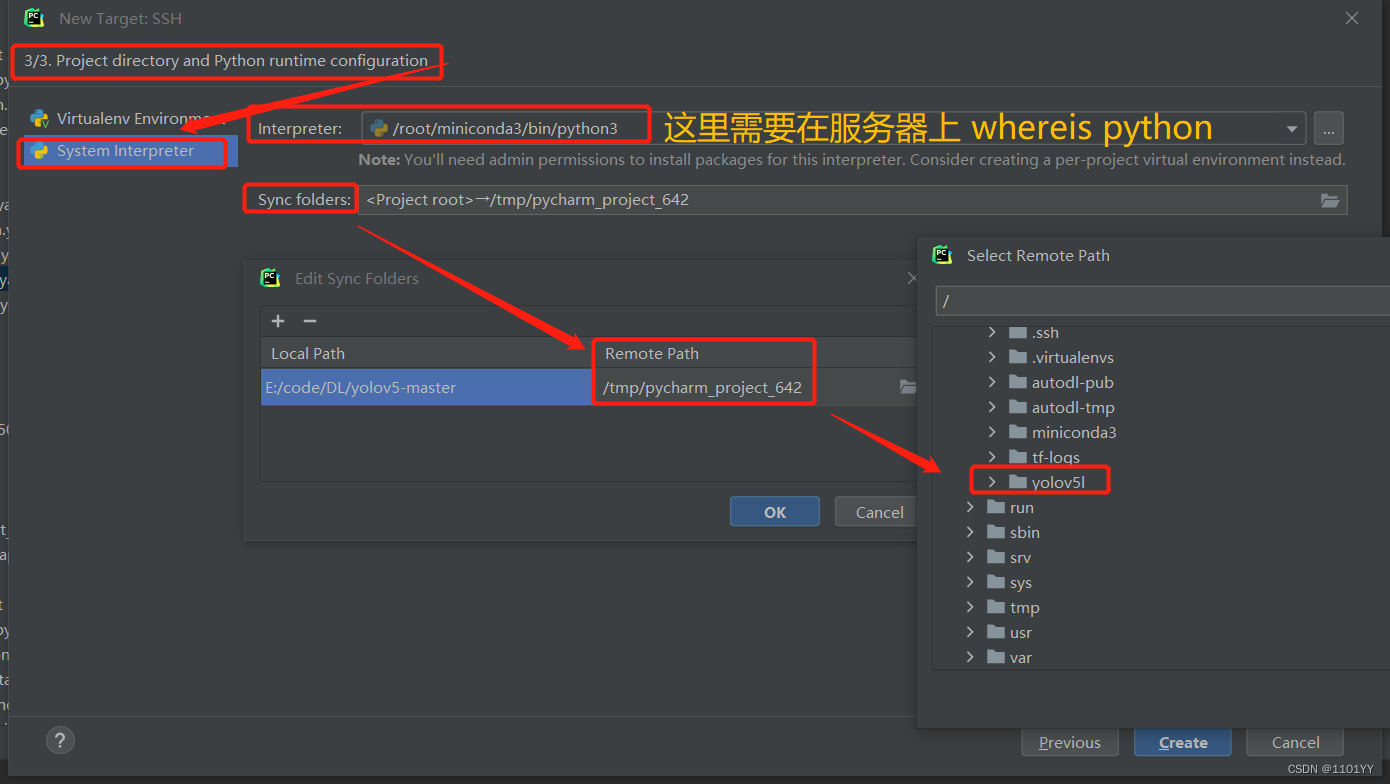The height and width of the screenshot is (784, 1390).
Task: Add a sync folder mapping with plus icon
Action: pyautogui.click(x=278, y=321)
